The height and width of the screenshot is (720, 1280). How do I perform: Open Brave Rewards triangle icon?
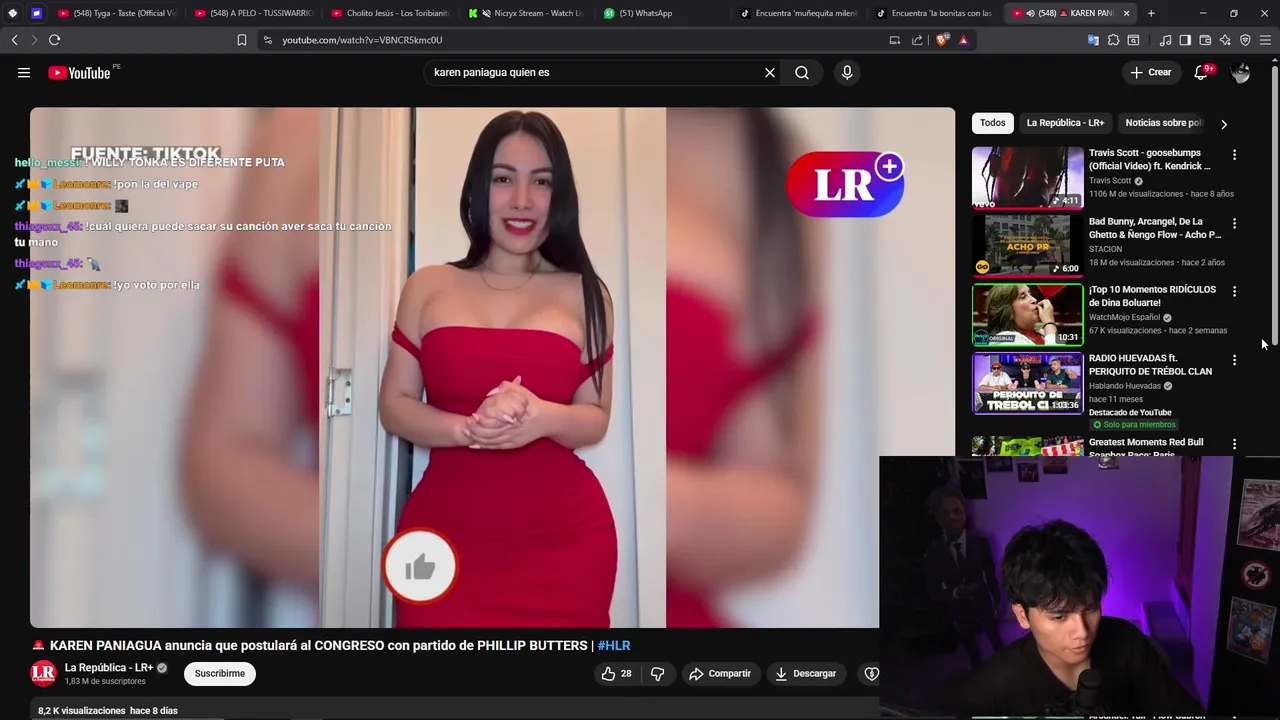(x=963, y=40)
